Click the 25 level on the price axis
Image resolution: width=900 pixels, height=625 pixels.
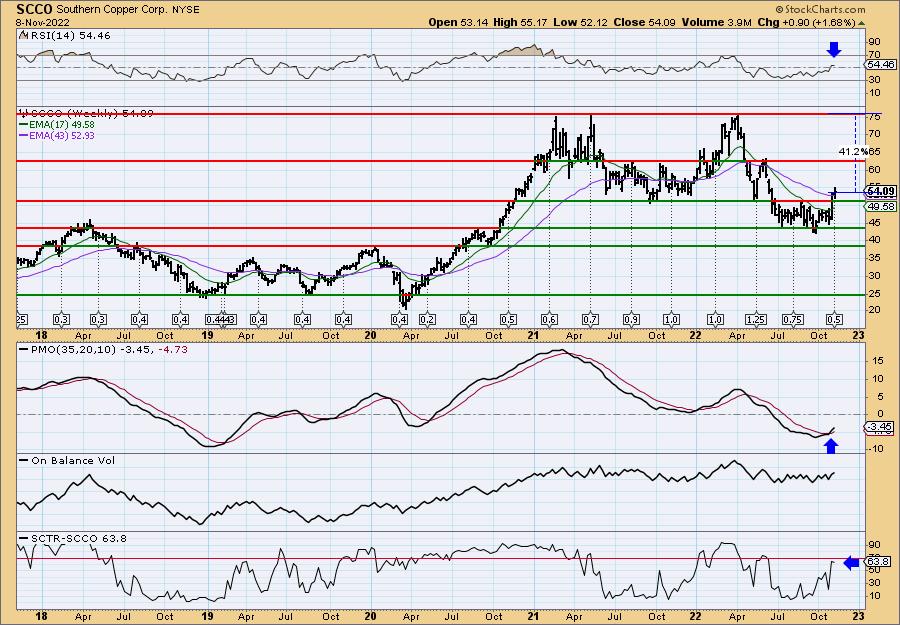tap(874, 293)
